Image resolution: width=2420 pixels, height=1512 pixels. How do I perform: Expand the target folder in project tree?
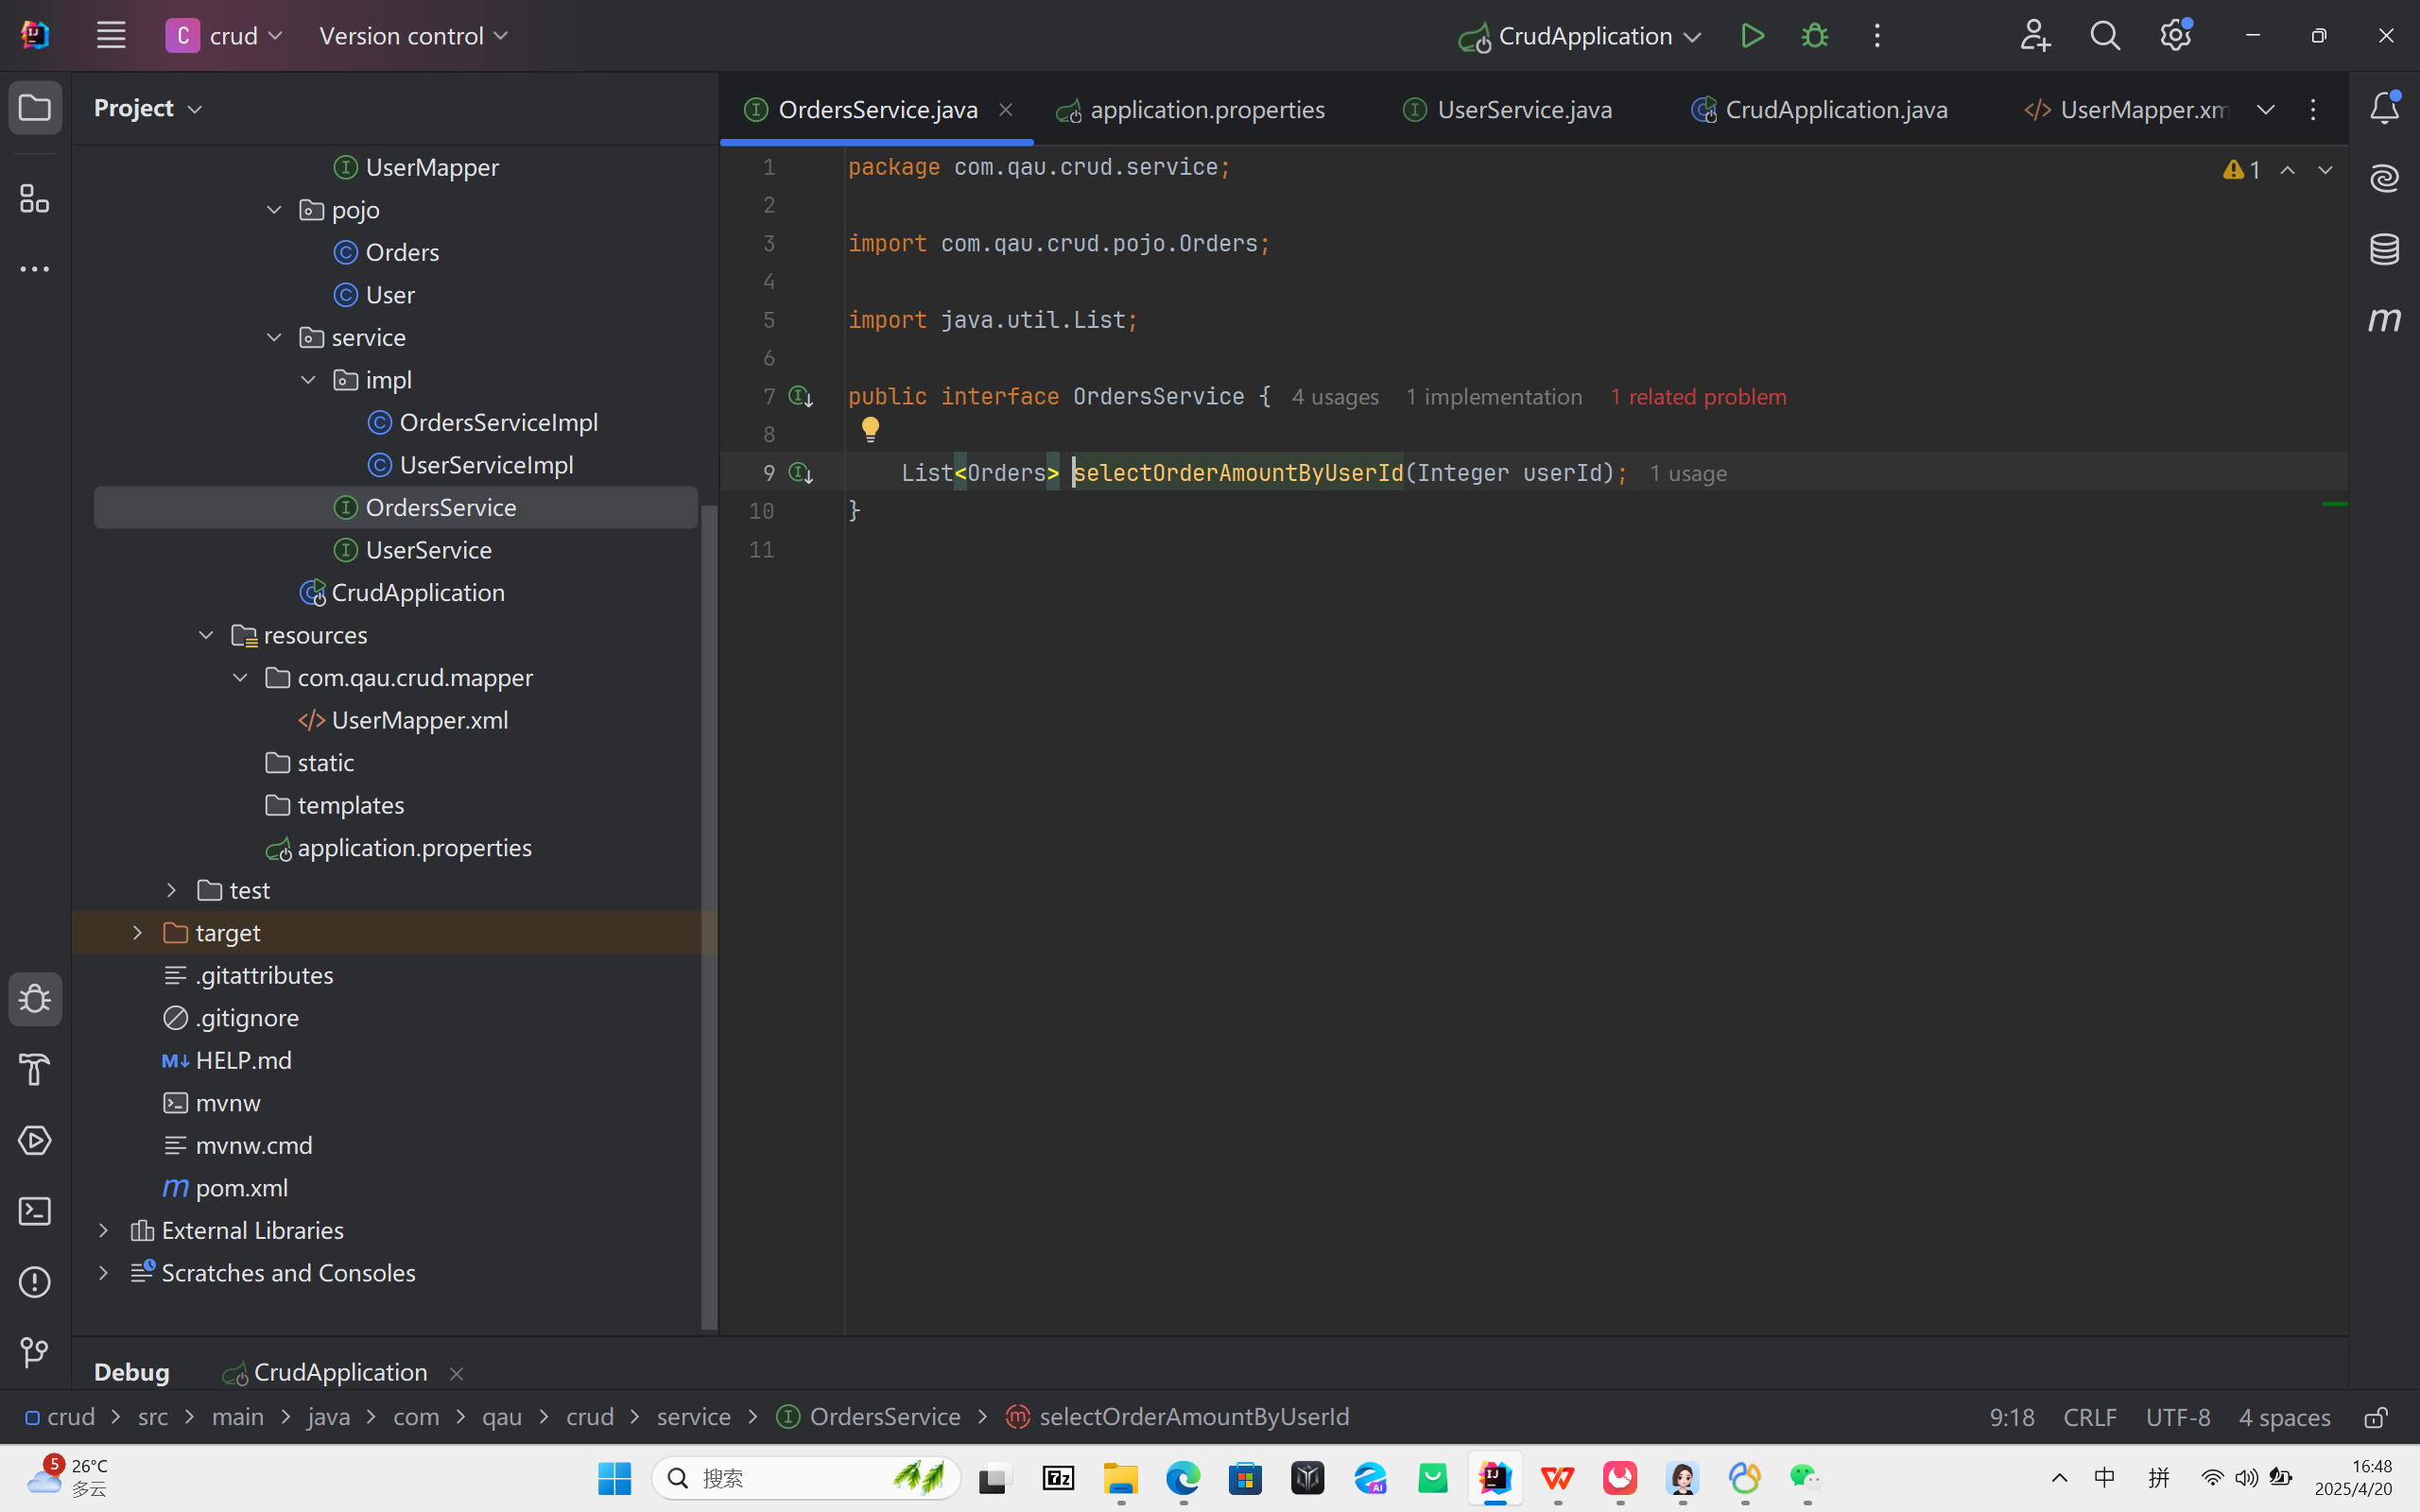click(x=138, y=933)
